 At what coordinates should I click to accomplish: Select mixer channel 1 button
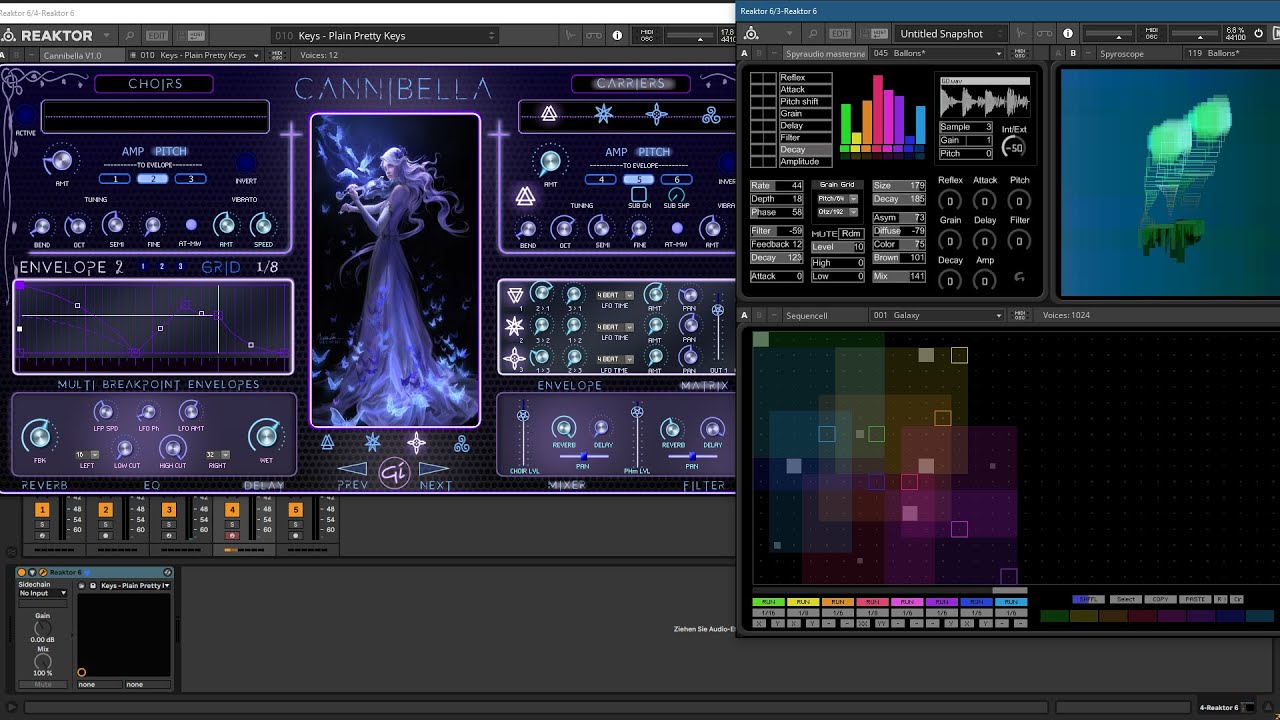coord(42,510)
